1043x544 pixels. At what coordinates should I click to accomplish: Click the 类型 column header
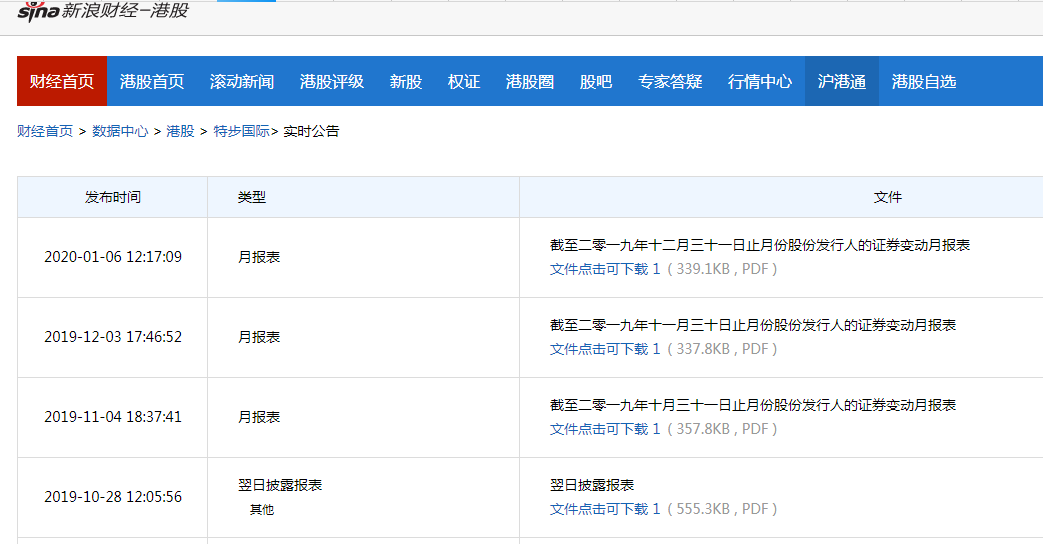coord(252,197)
